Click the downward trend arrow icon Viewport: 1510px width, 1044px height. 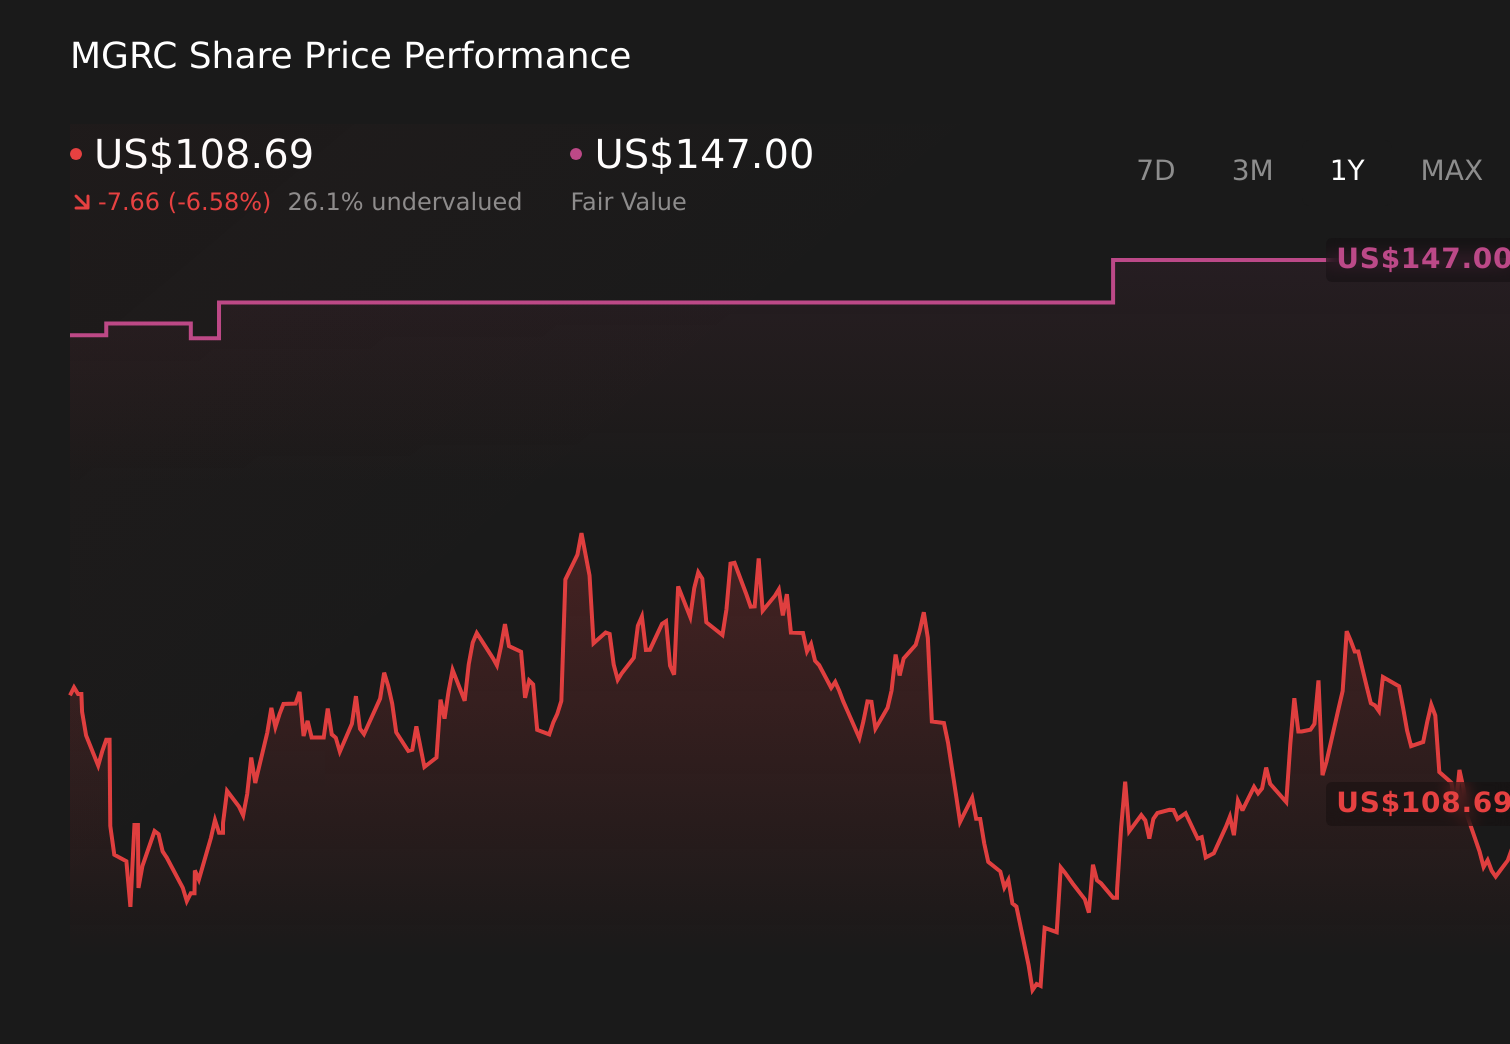click(x=82, y=201)
